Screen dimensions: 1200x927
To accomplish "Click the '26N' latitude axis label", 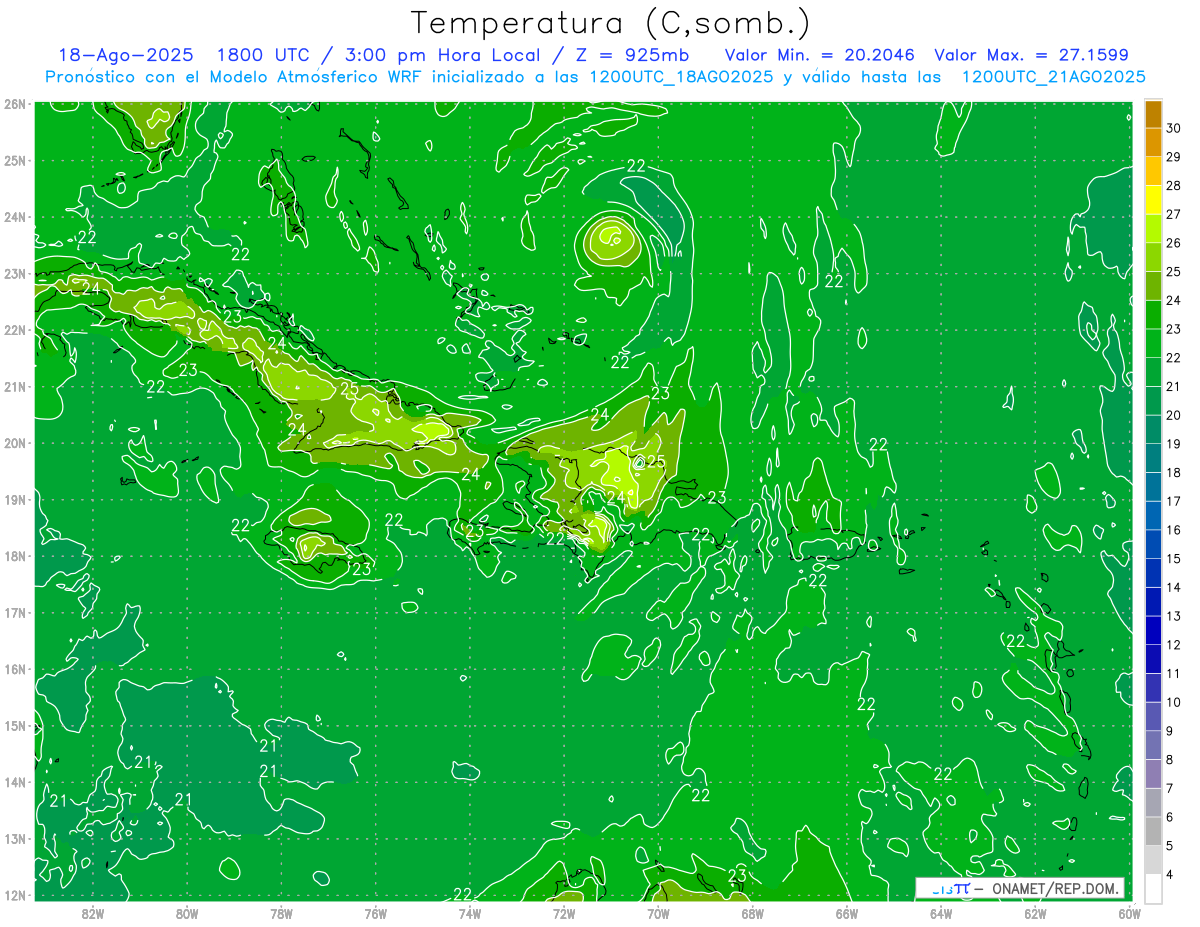I will coord(15,104).
